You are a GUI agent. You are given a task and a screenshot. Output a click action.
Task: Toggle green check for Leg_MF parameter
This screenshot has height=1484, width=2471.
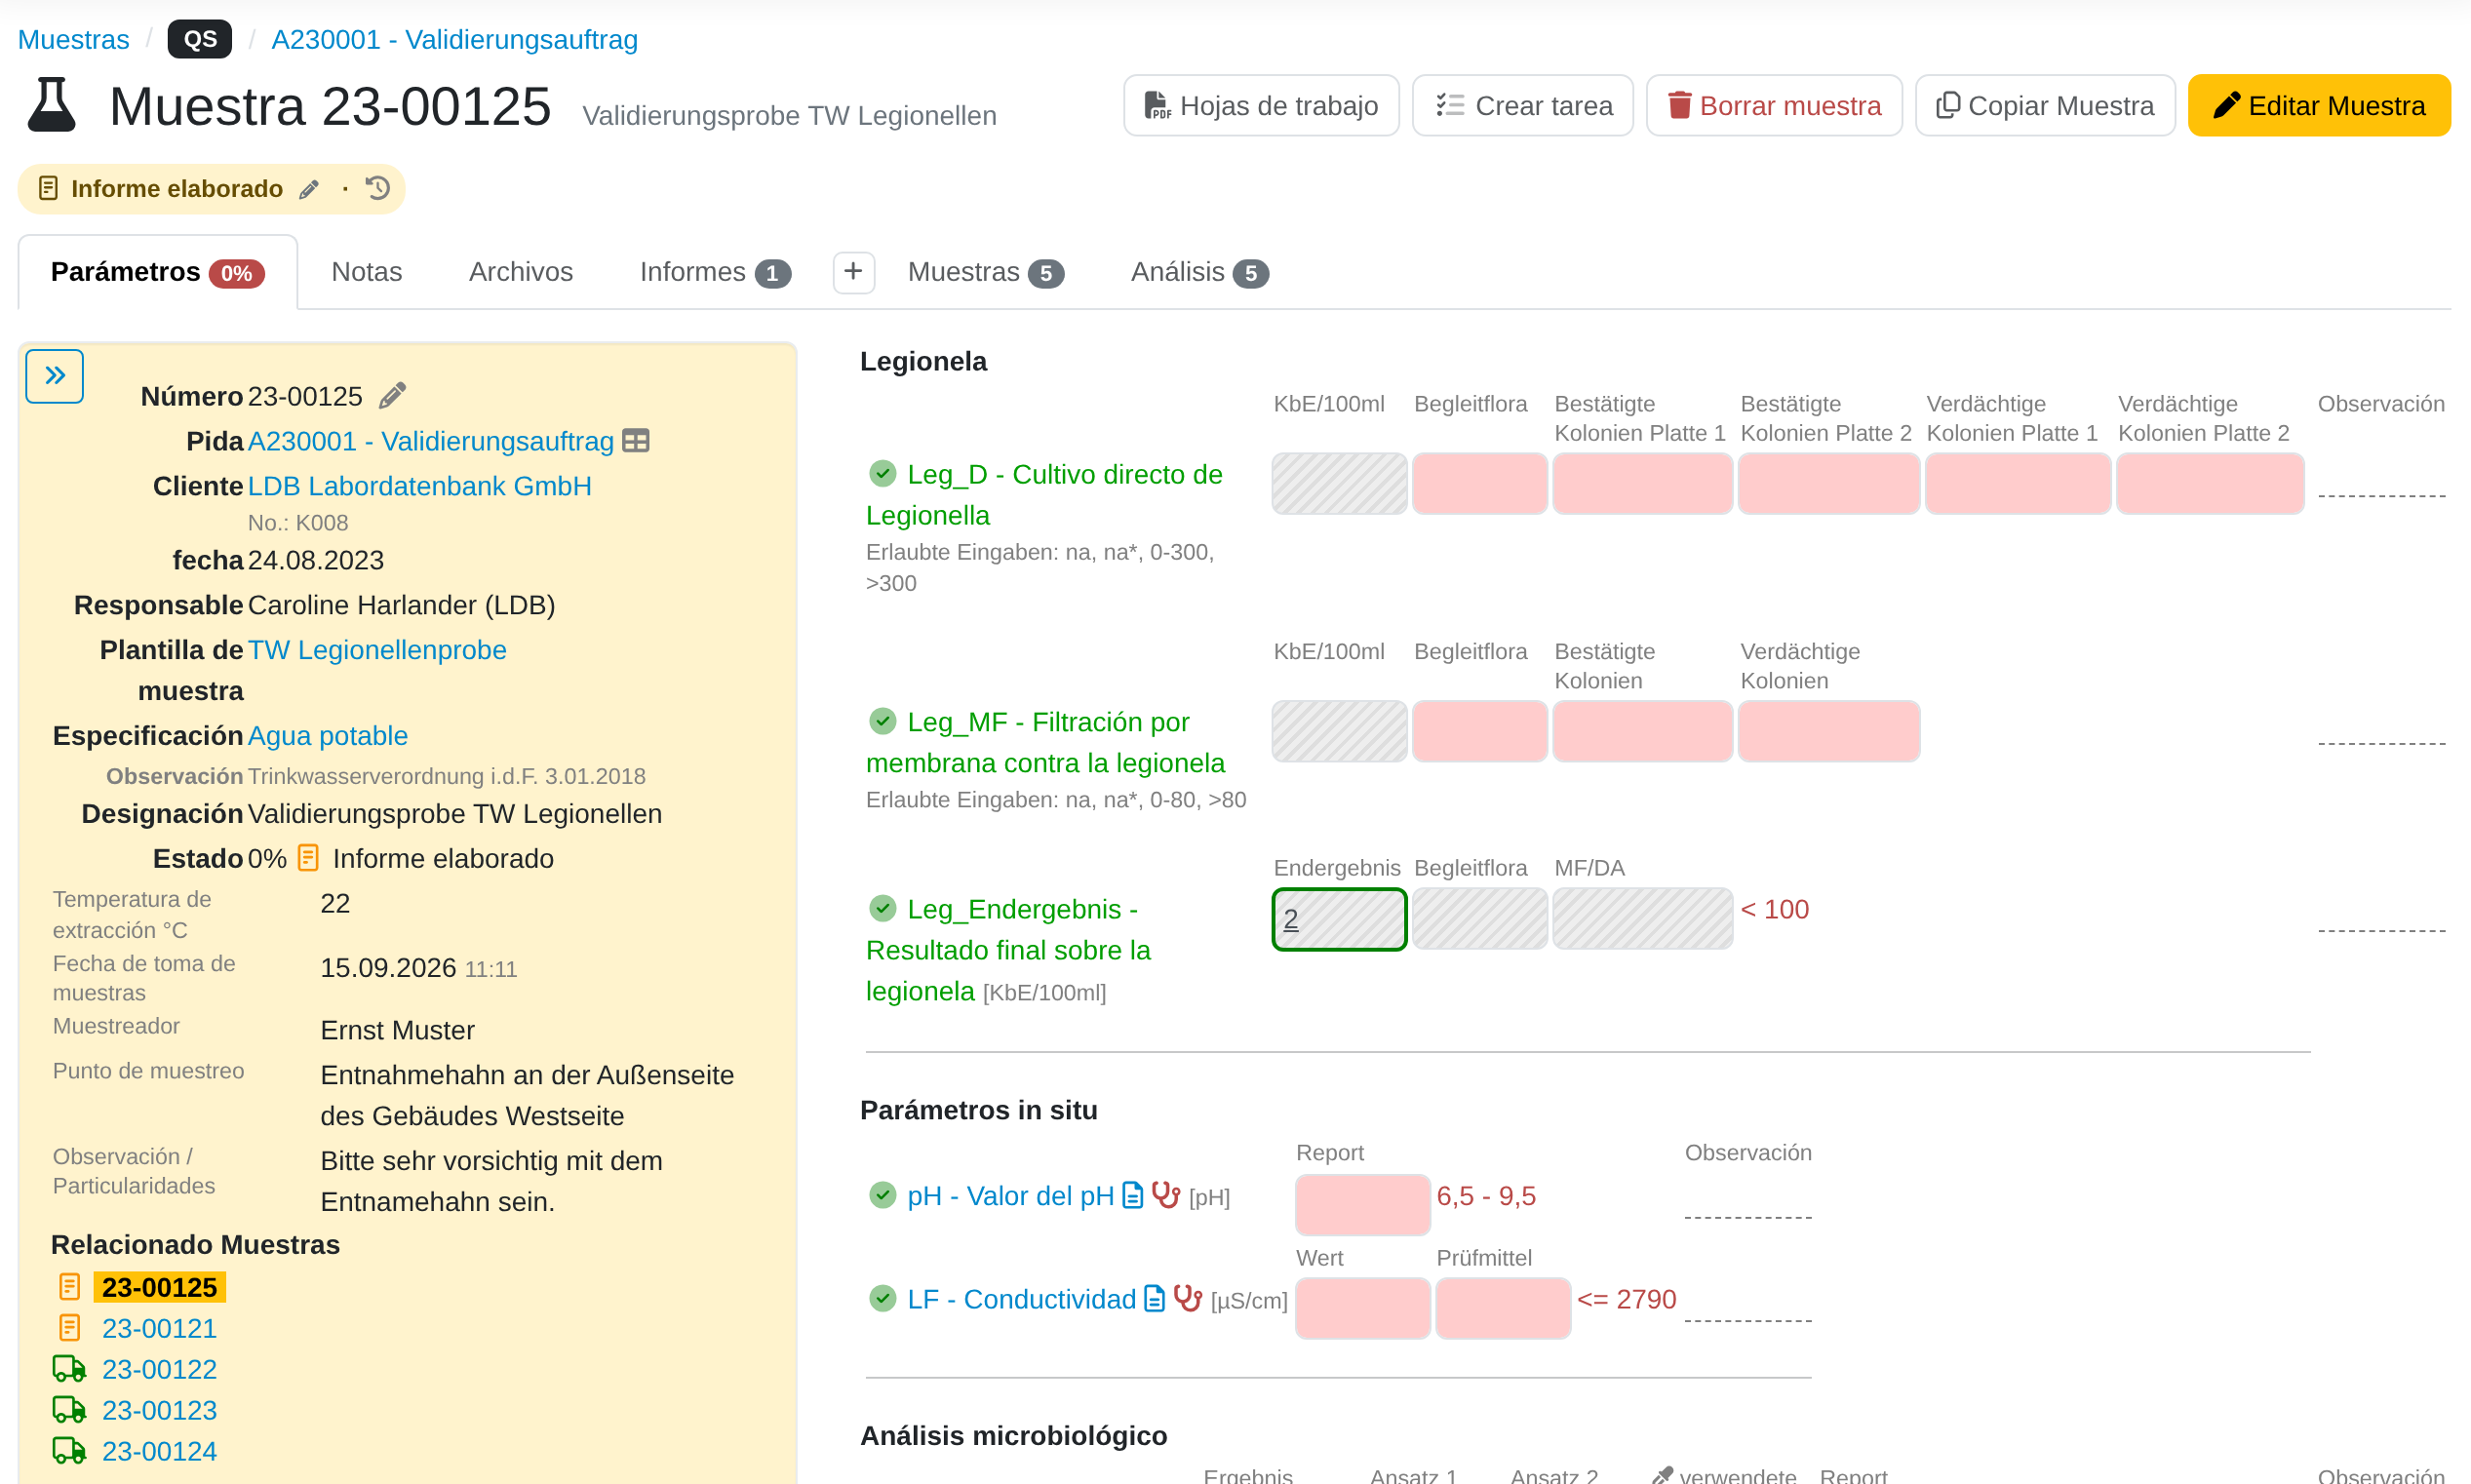click(x=882, y=720)
